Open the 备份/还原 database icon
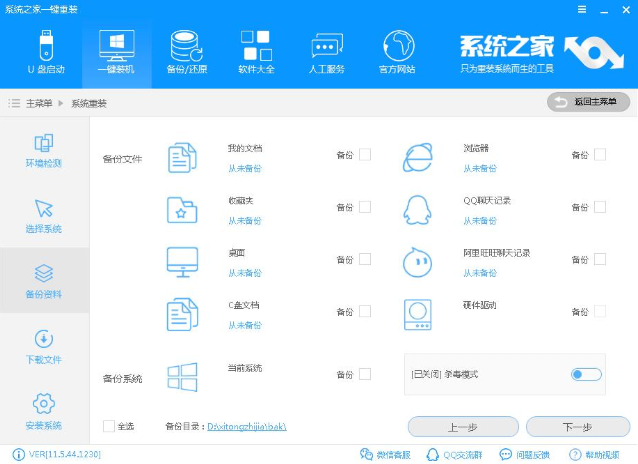This screenshot has width=638, height=464. click(x=186, y=45)
